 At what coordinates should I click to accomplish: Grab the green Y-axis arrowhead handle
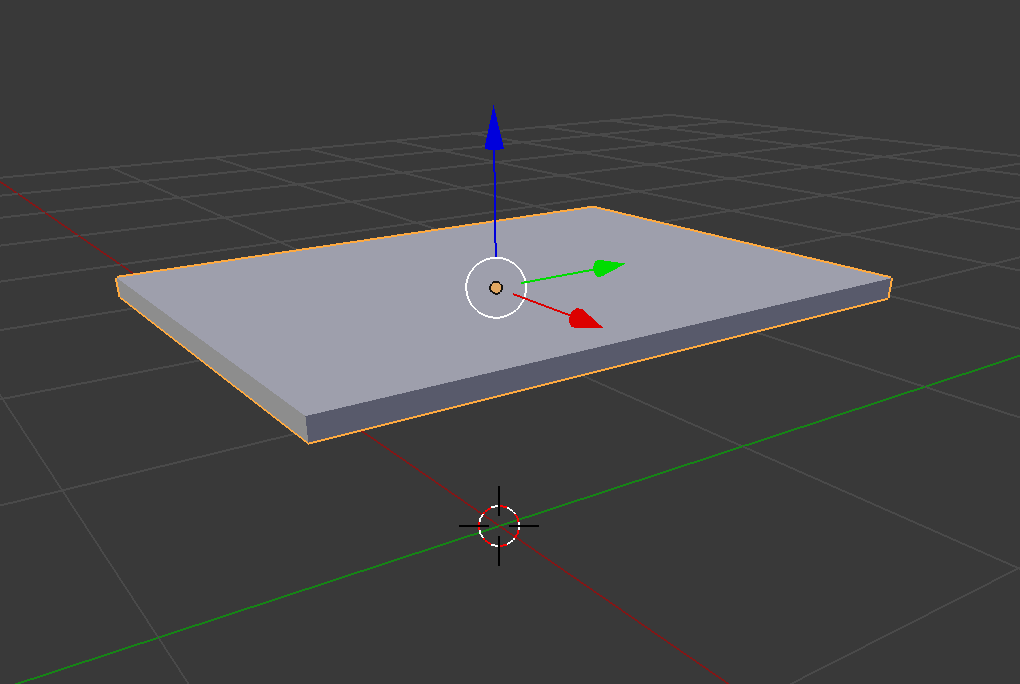pos(607,267)
